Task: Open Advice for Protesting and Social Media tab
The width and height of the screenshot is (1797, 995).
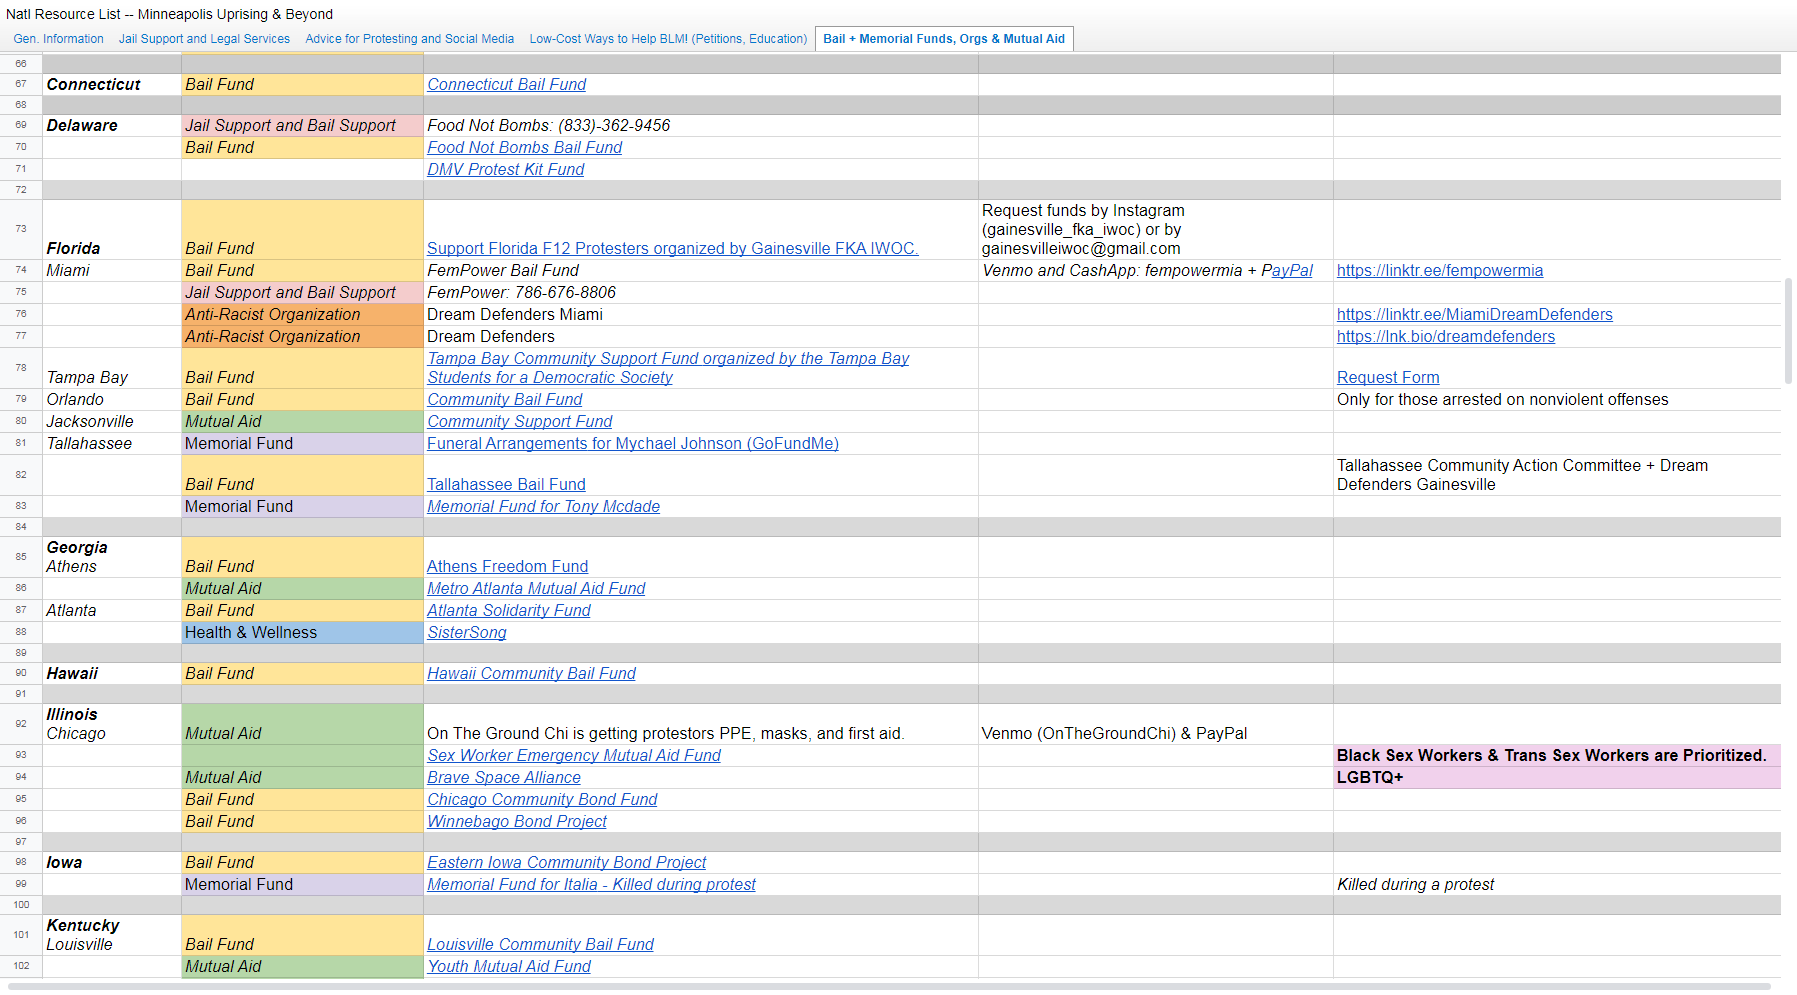Action: click(409, 39)
